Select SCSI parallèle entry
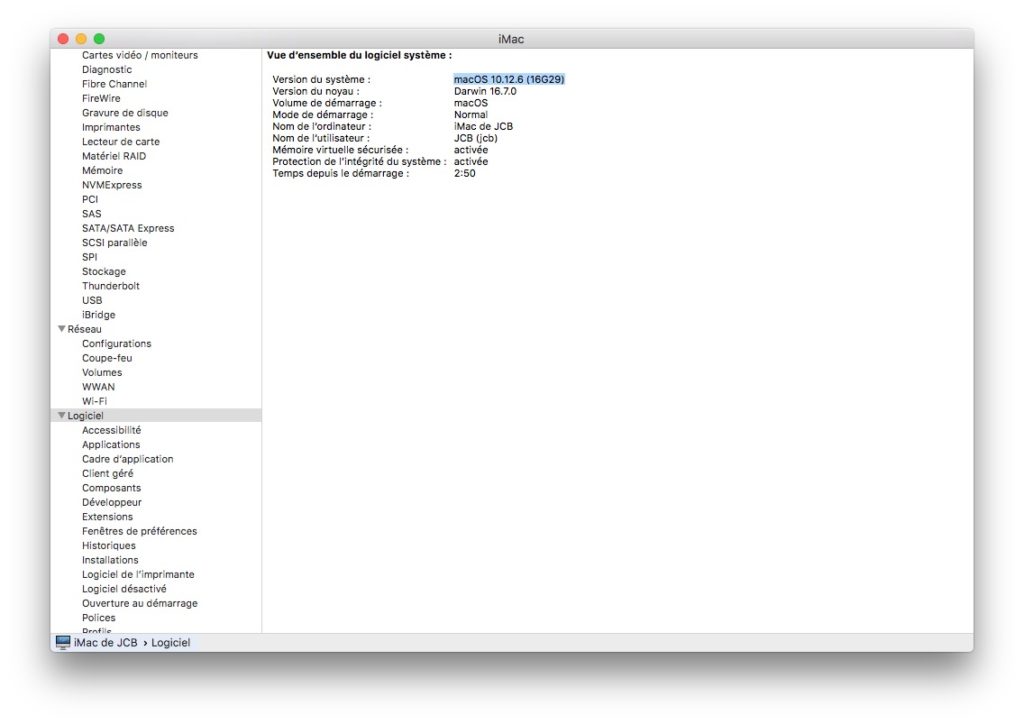This screenshot has height=724, width=1024. [x=114, y=242]
